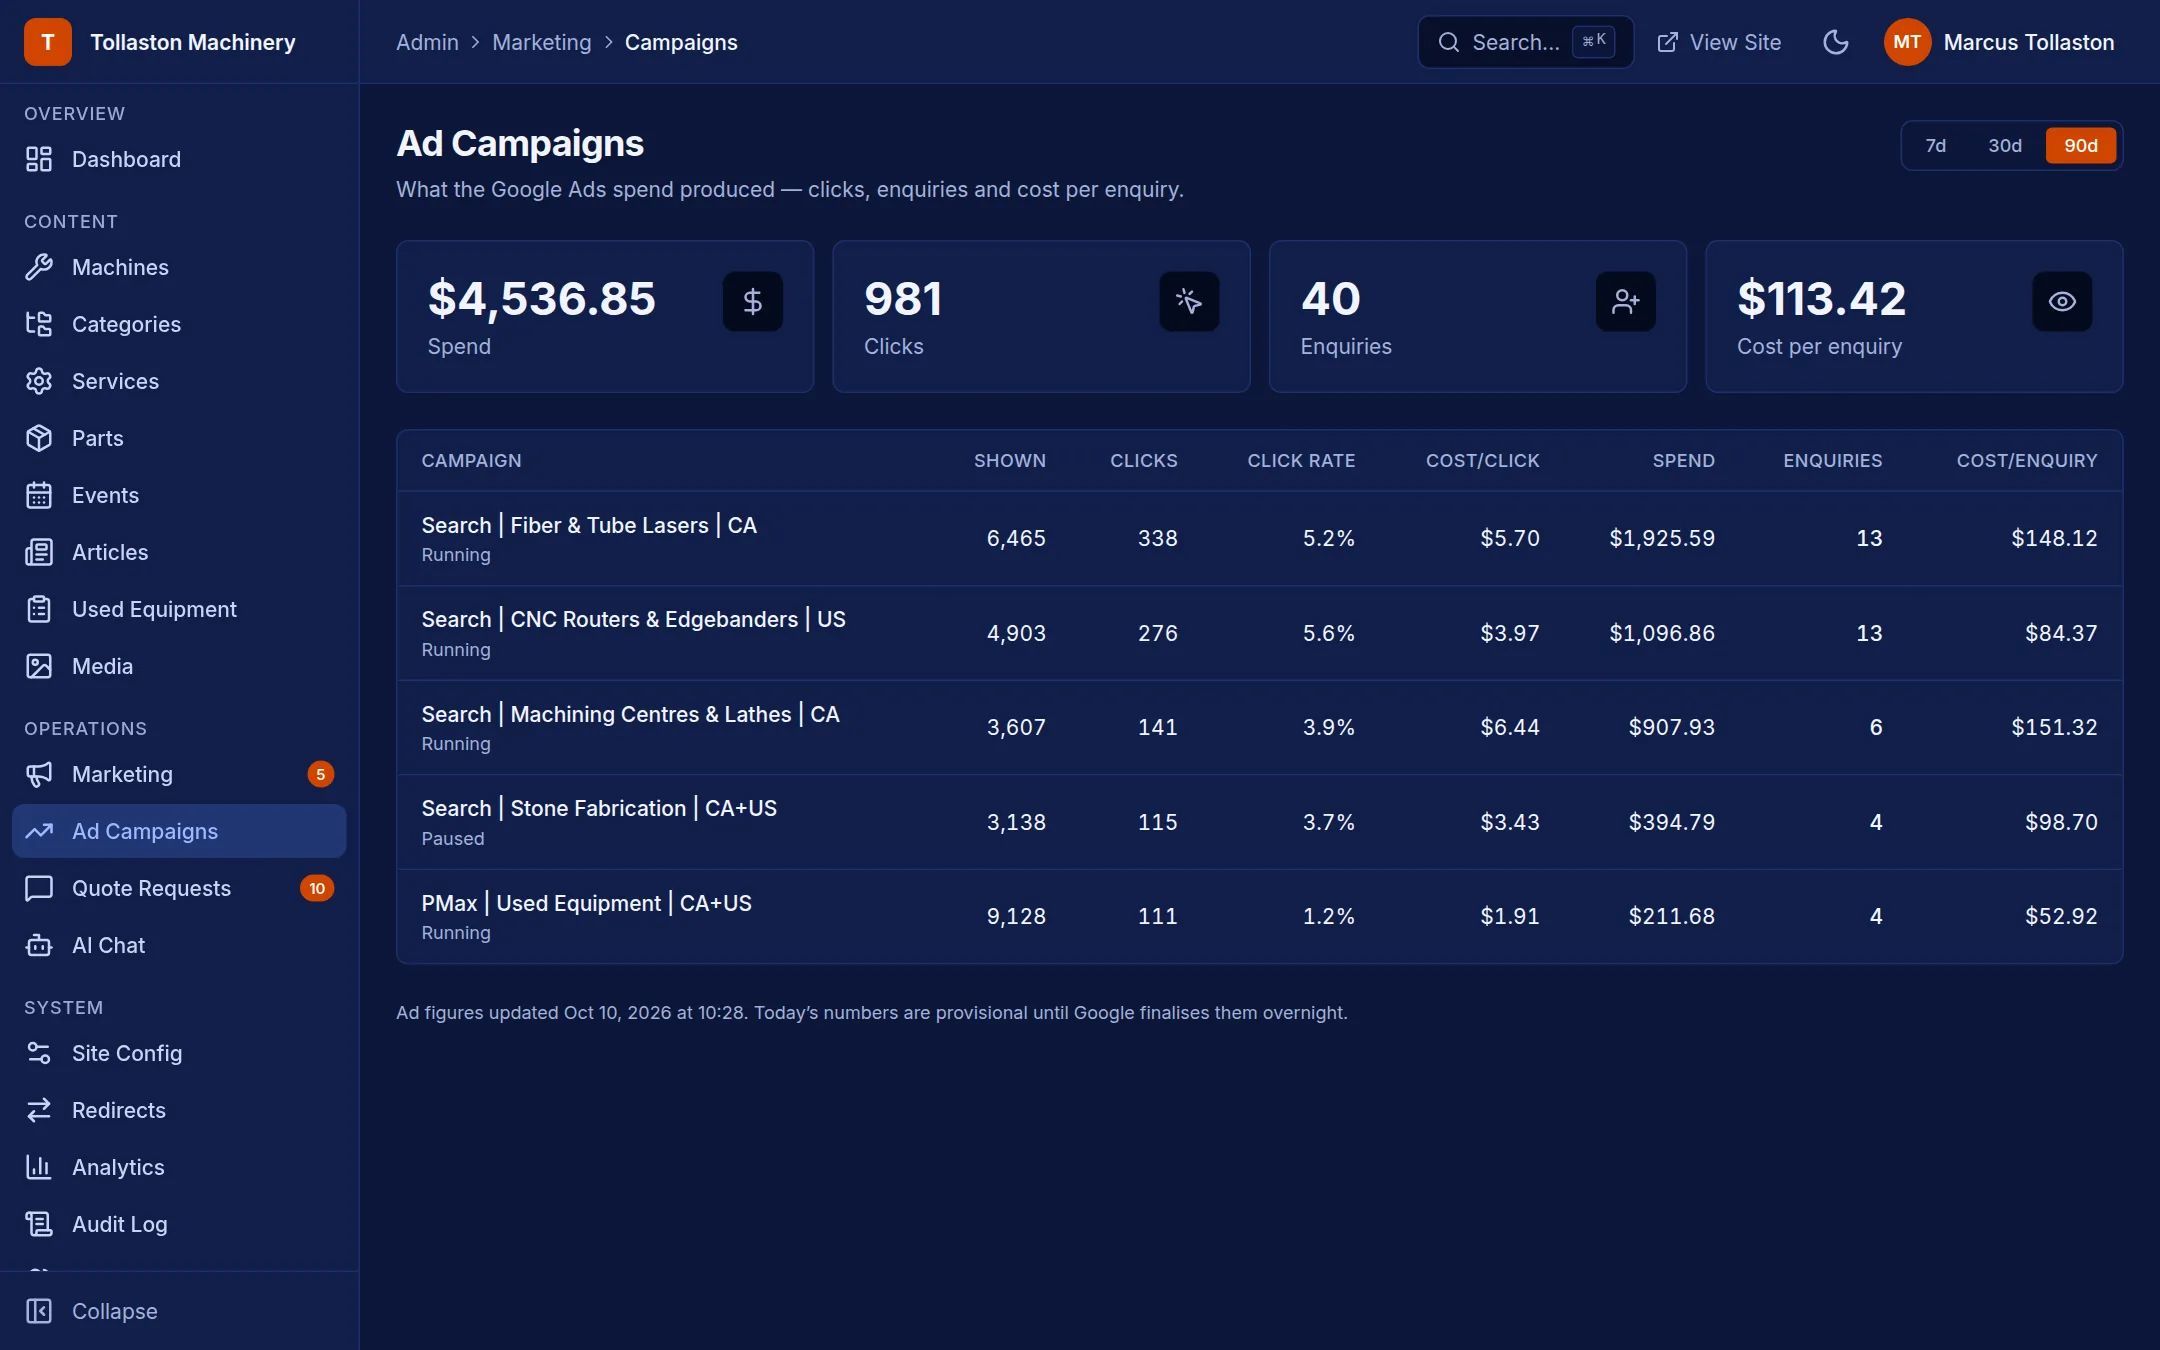Toggle dark mode with the moon icon
Viewport: 2160px width, 1350px height.
pyautogui.click(x=1836, y=42)
